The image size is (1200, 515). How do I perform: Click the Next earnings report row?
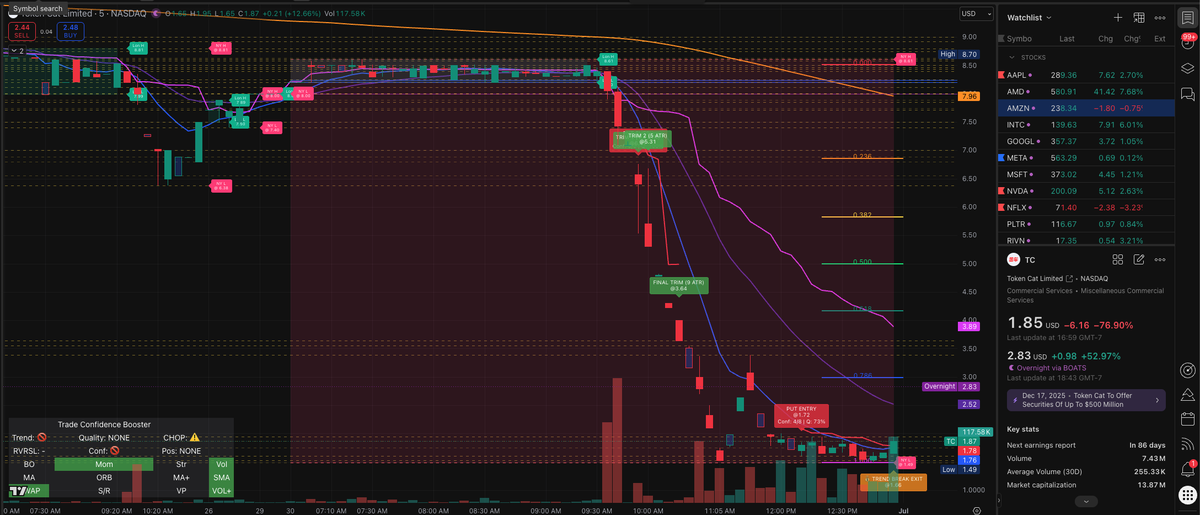(1085, 444)
